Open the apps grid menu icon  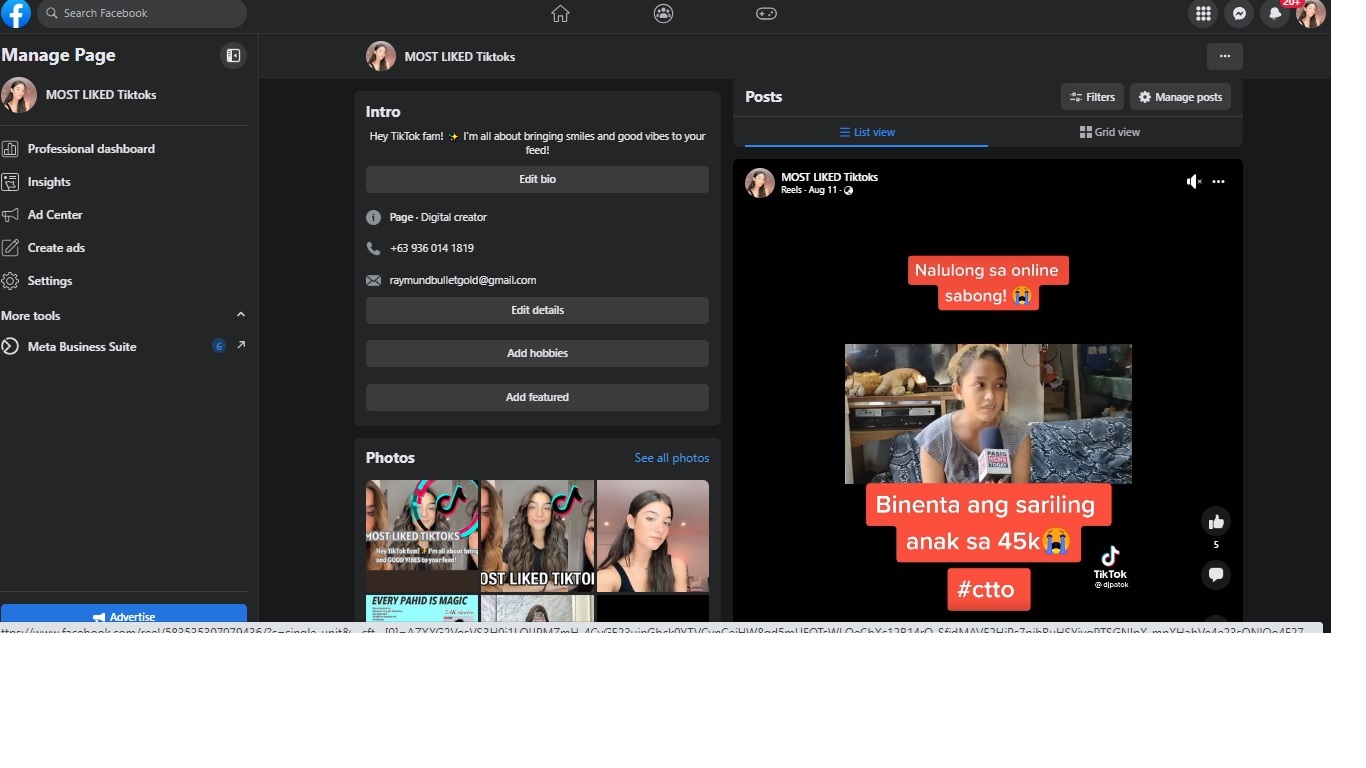(1203, 14)
